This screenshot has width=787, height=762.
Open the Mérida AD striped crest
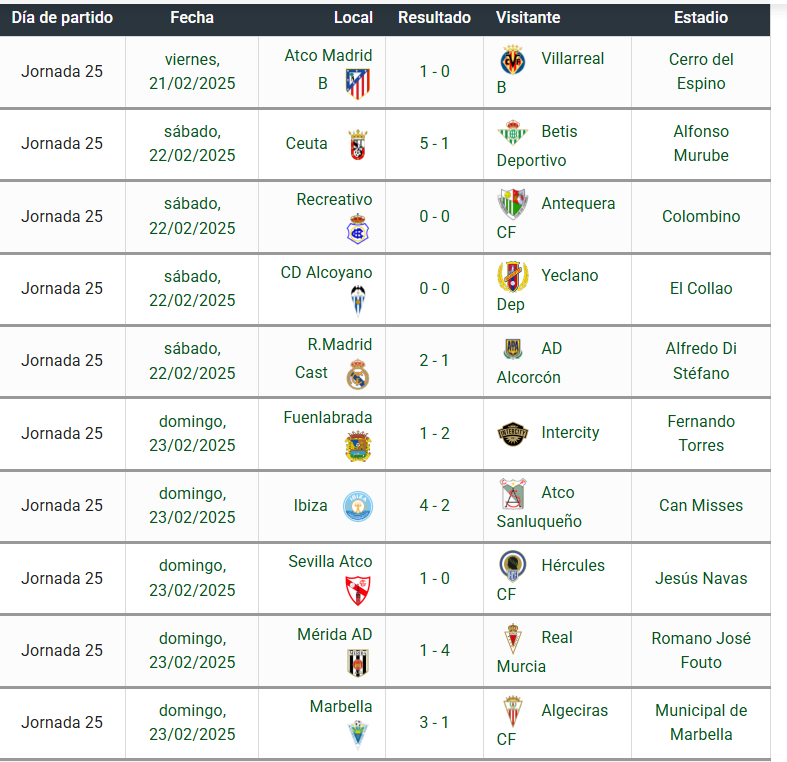[x=358, y=663]
